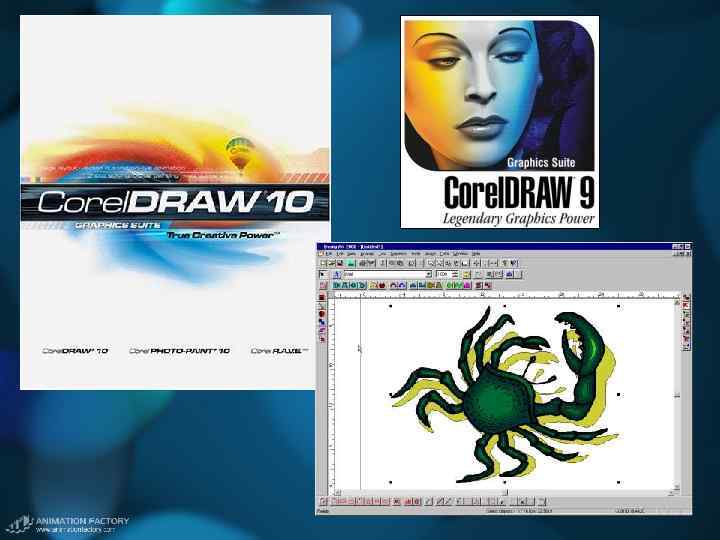Click the horizontal ruler above the canvas

pyautogui.click(x=505, y=294)
